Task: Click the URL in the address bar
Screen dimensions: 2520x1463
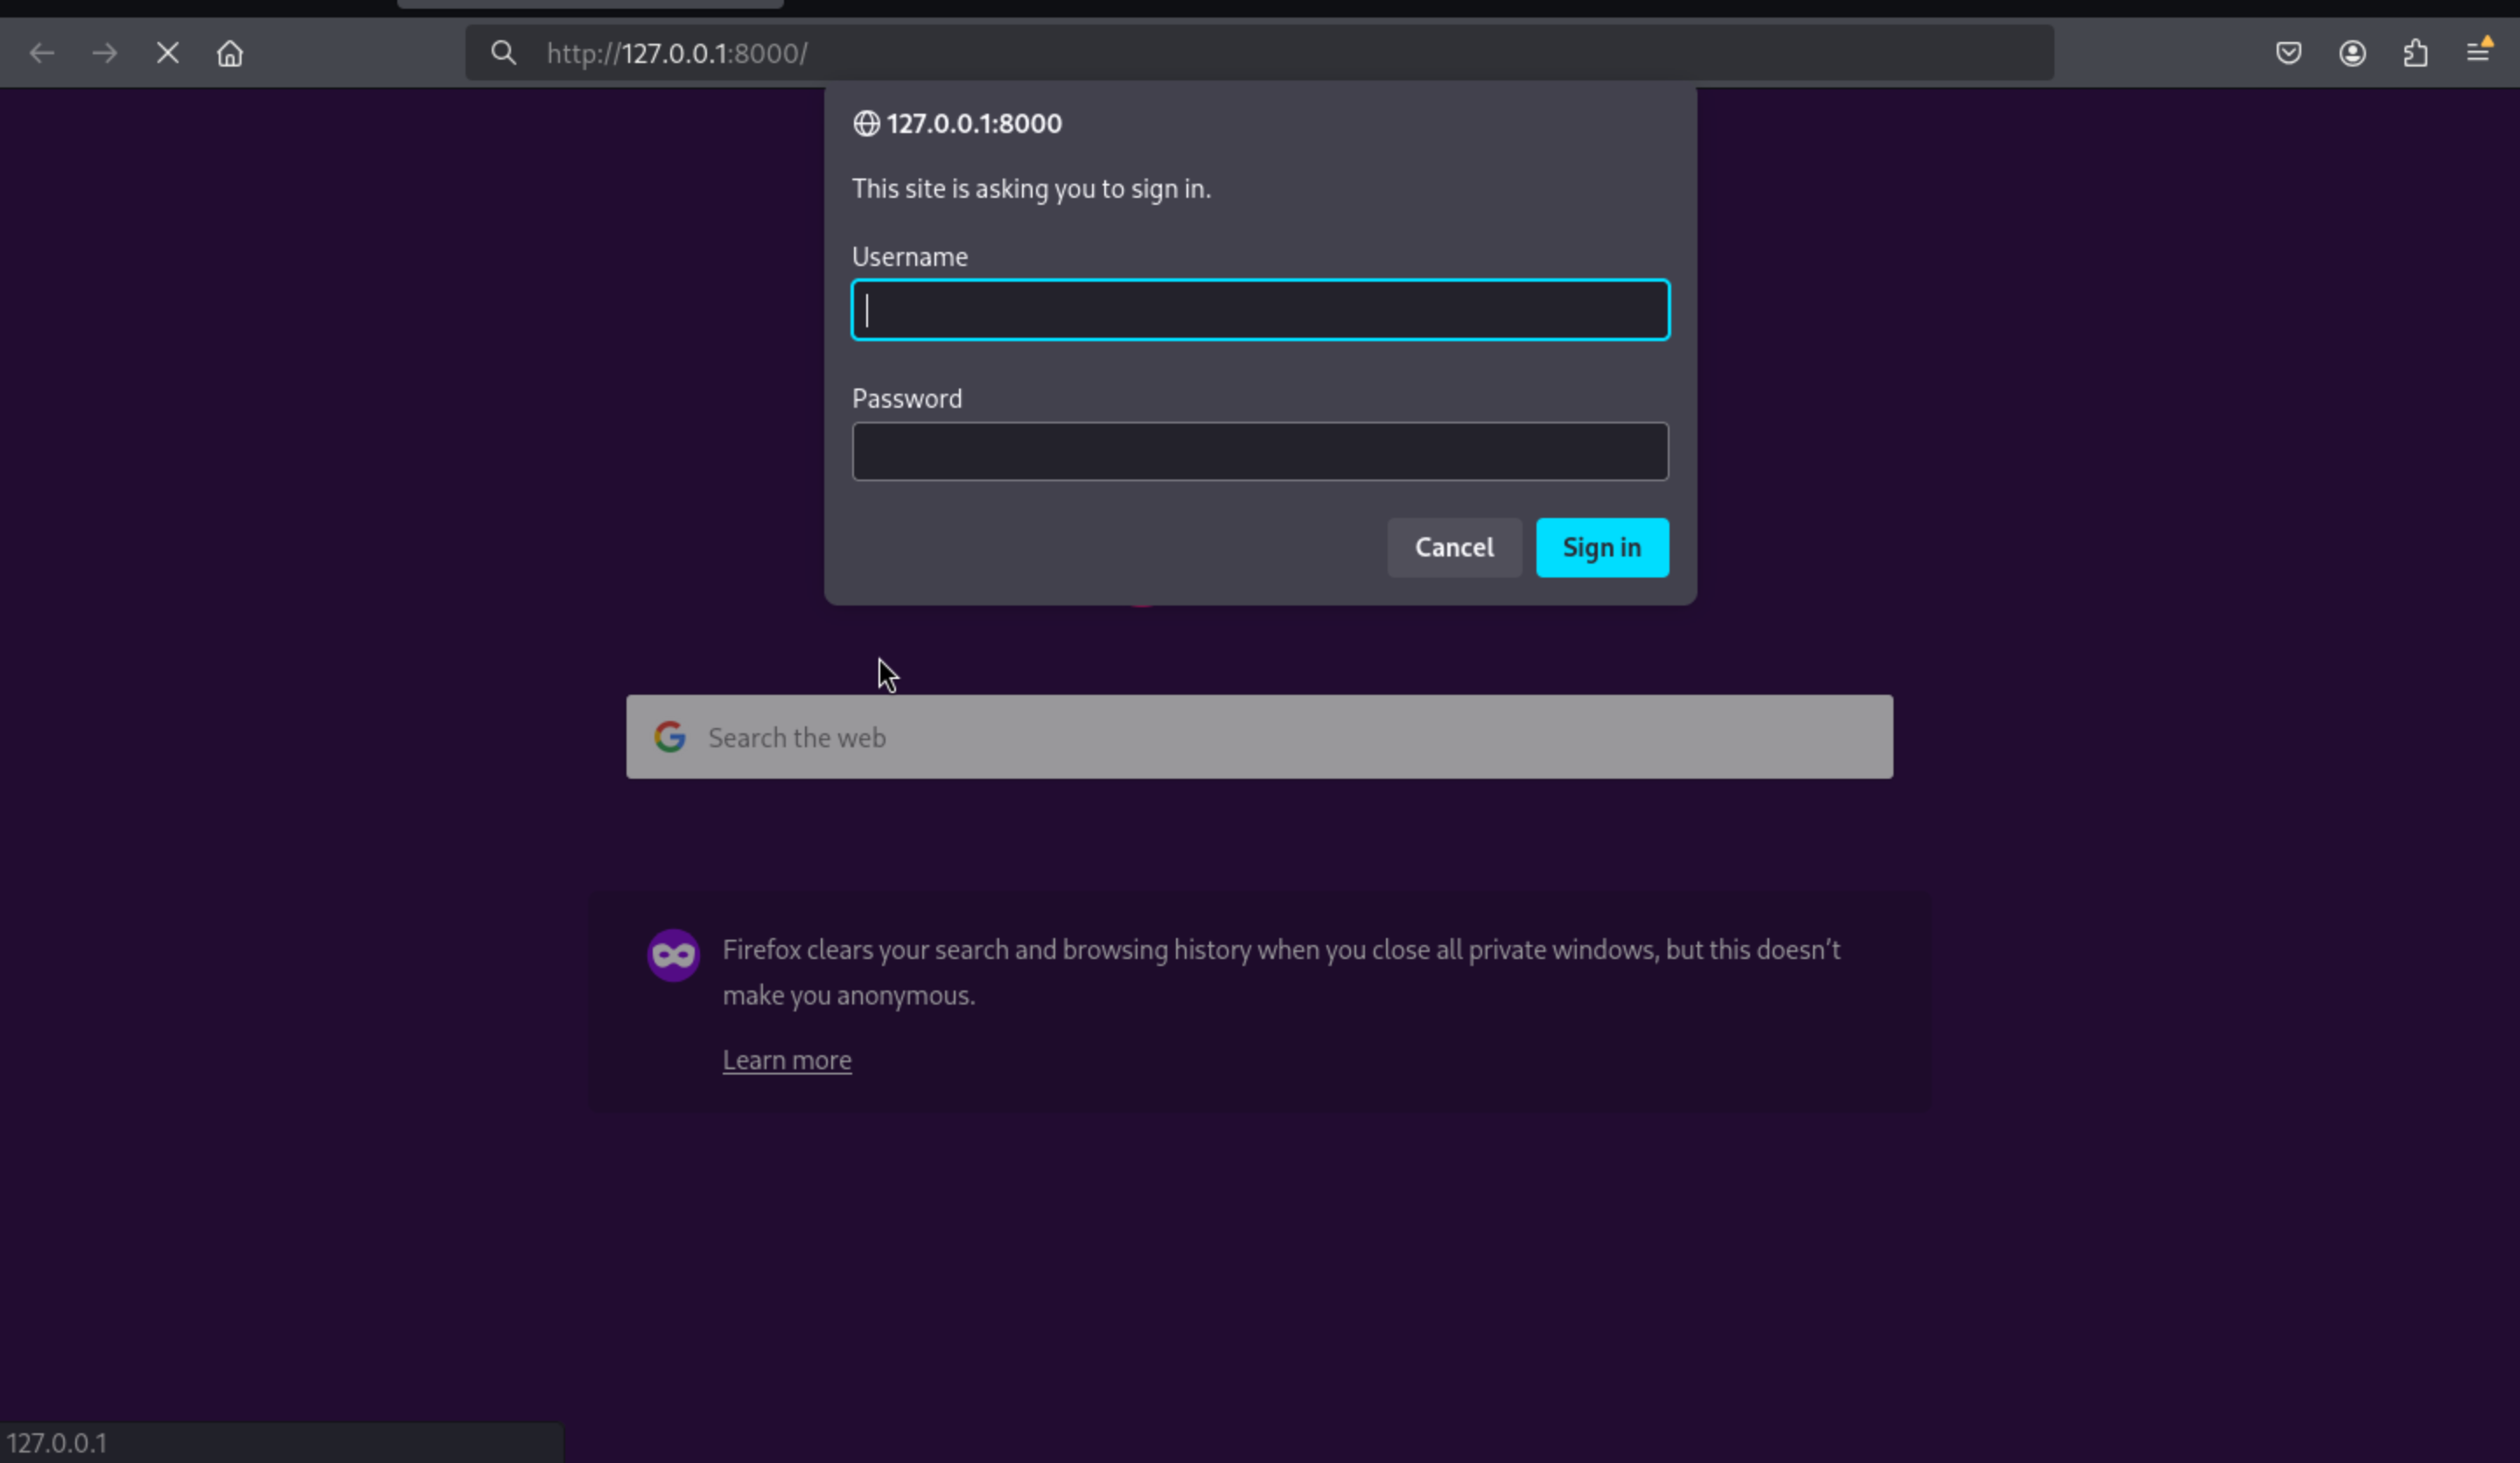Action: [x=678, y=53]
